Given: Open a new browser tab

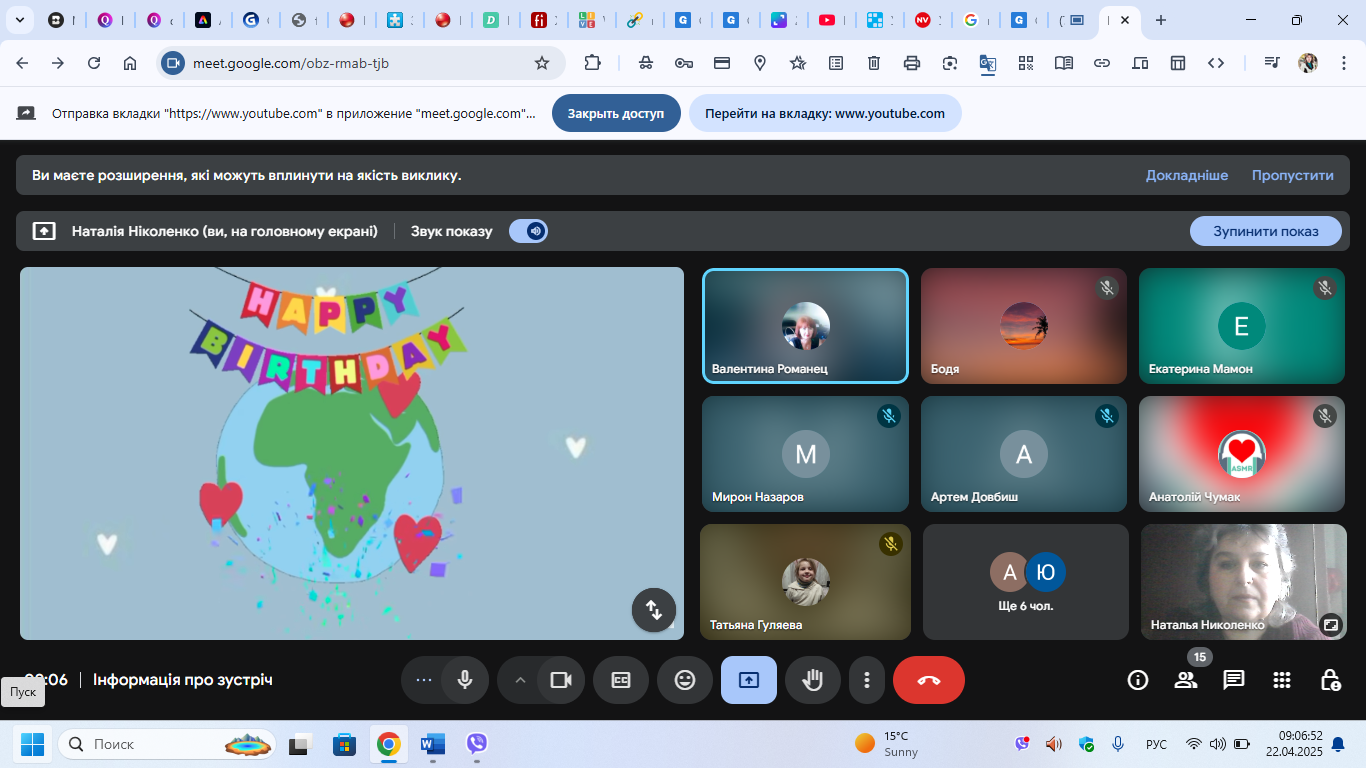Looking at the screenshot, I should coord(1161,20).
